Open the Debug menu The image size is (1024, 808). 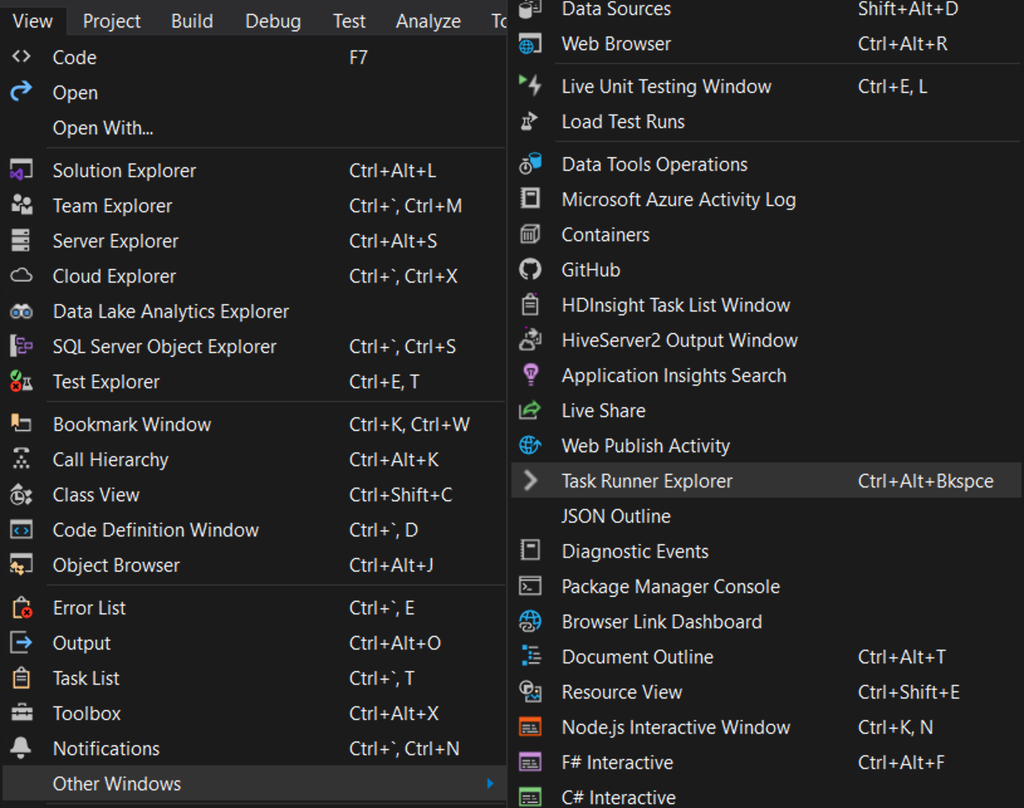[x=273, y=21]
